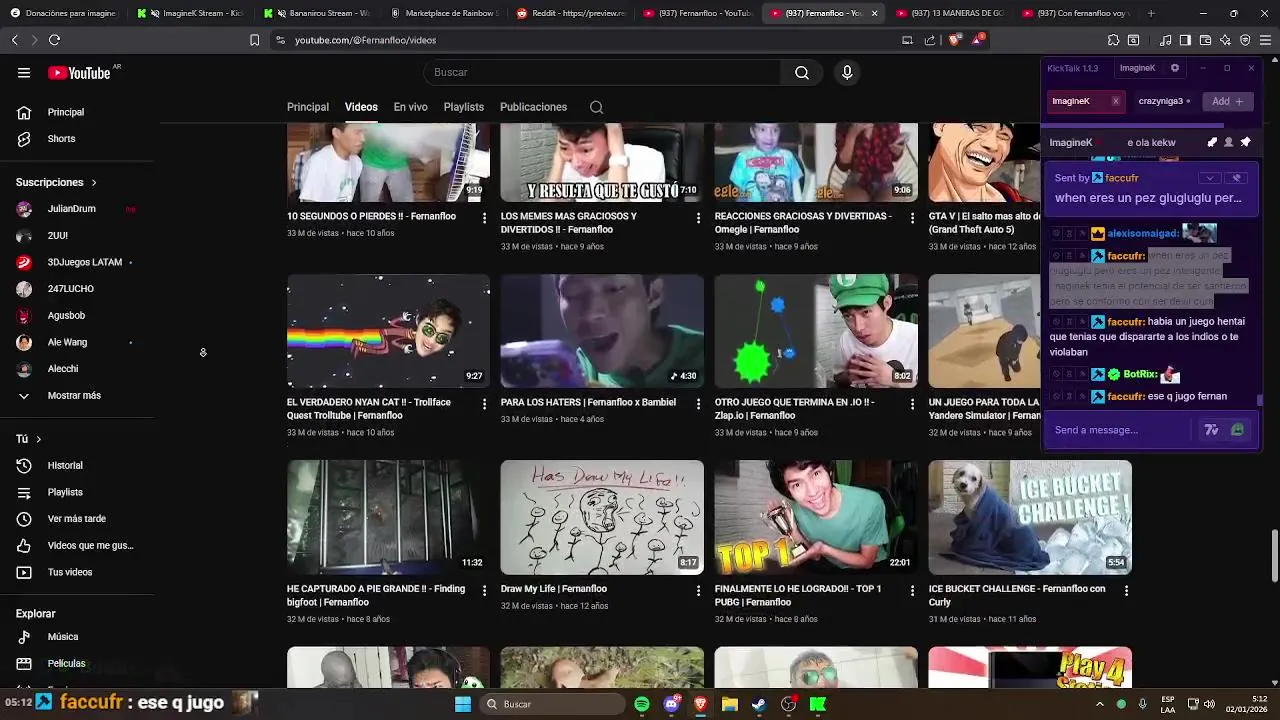Open Shorts in the sidebar
The height and width of the screenshot is (720, 1280).
60,139
